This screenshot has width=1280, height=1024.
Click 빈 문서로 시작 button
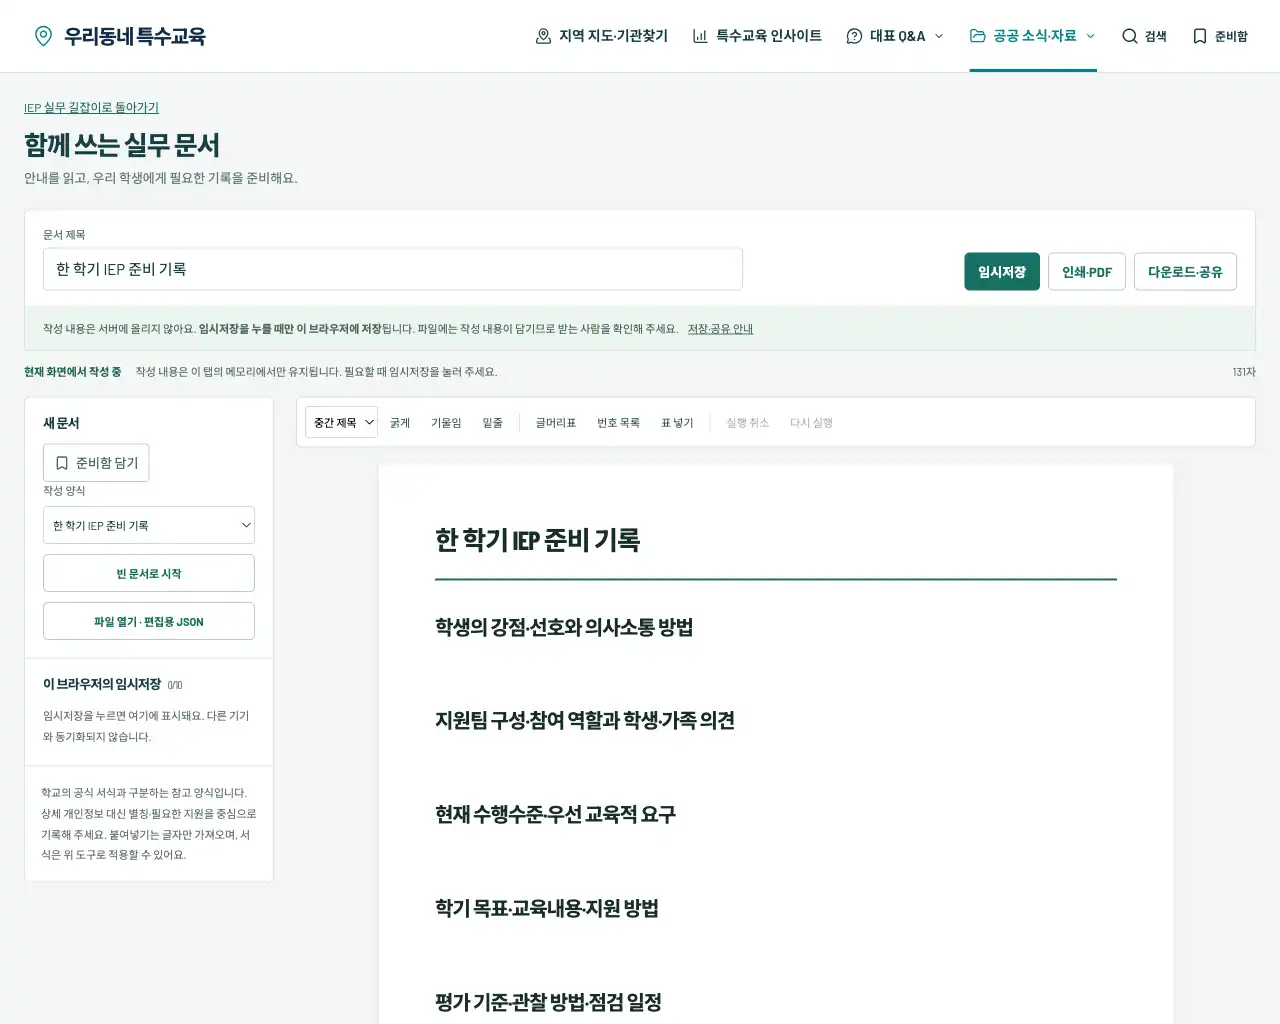pyautogui.click(x=149, y=573)
